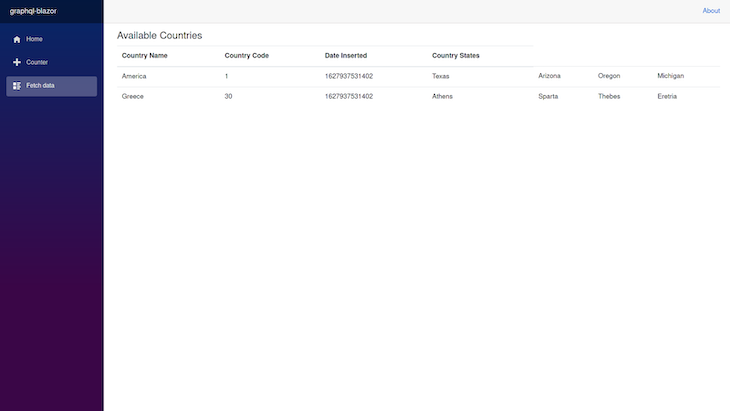
Task: Click the Available Countries heading
Action: pyautogui.click(x=159, y=35)
